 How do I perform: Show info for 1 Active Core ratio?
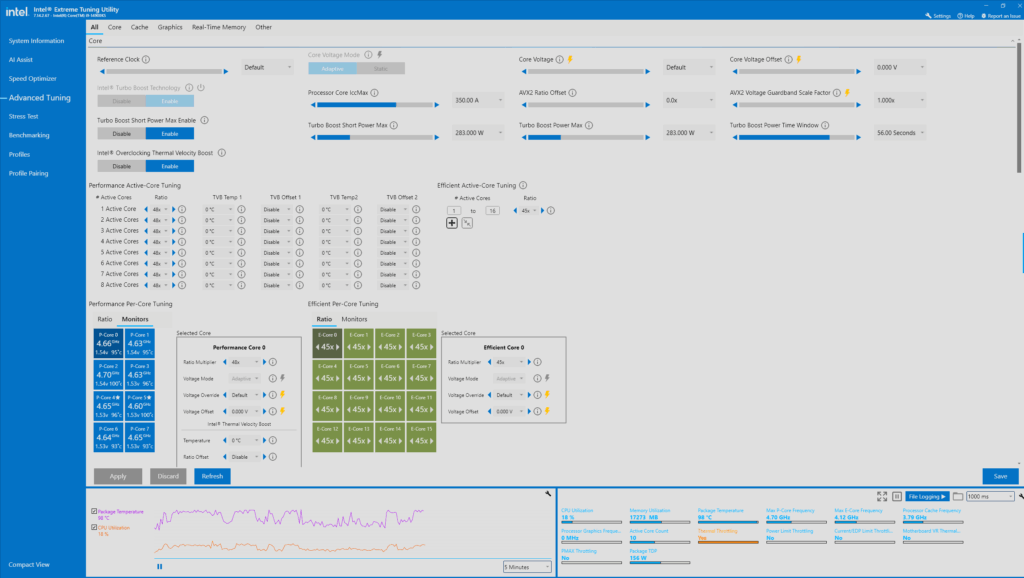coord(182,210)
